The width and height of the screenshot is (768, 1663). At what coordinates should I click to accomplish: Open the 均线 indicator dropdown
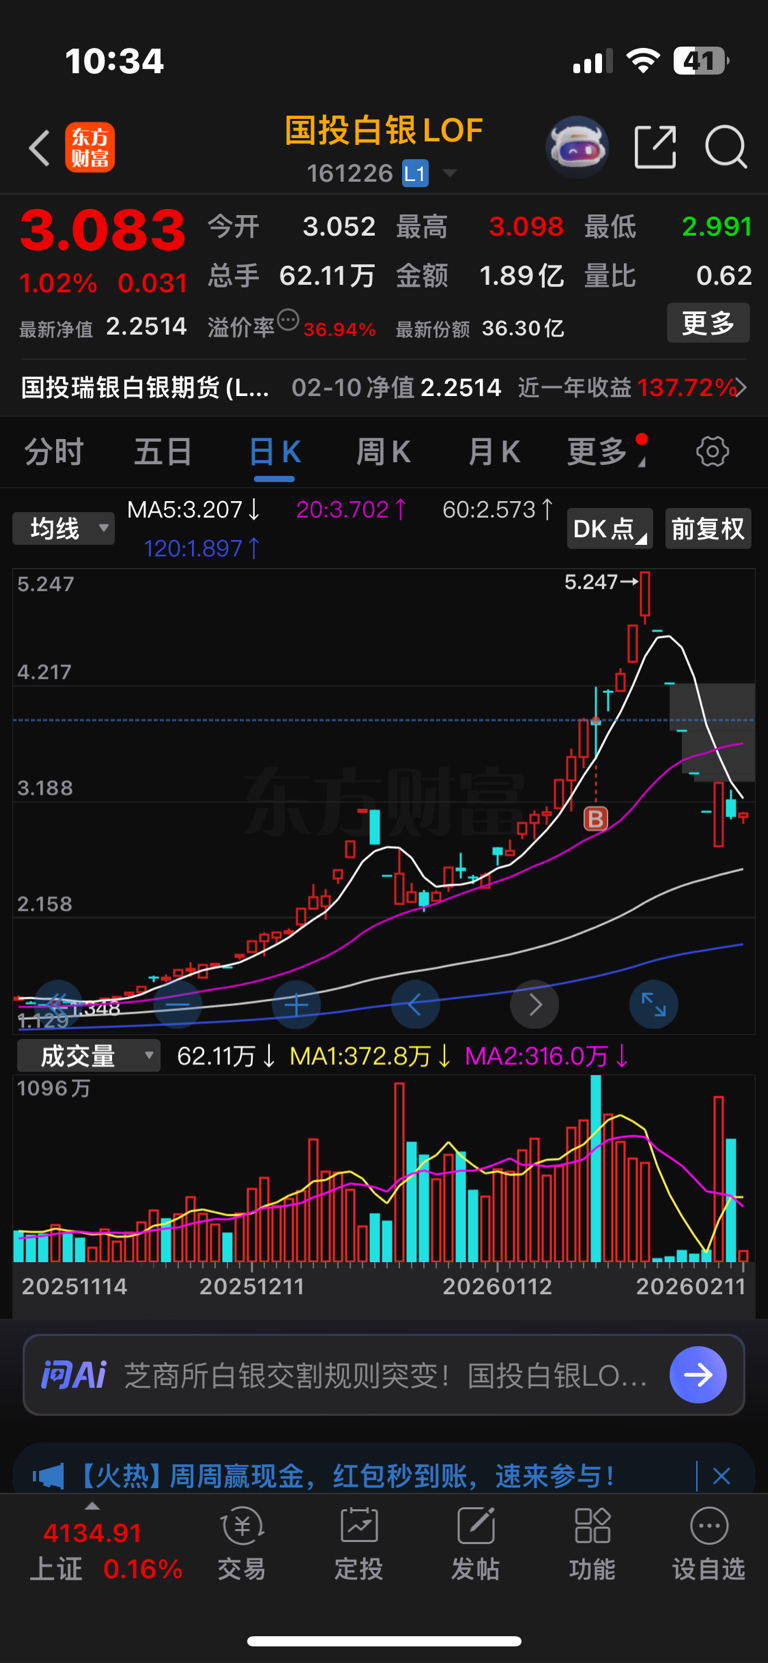point(63,528)
